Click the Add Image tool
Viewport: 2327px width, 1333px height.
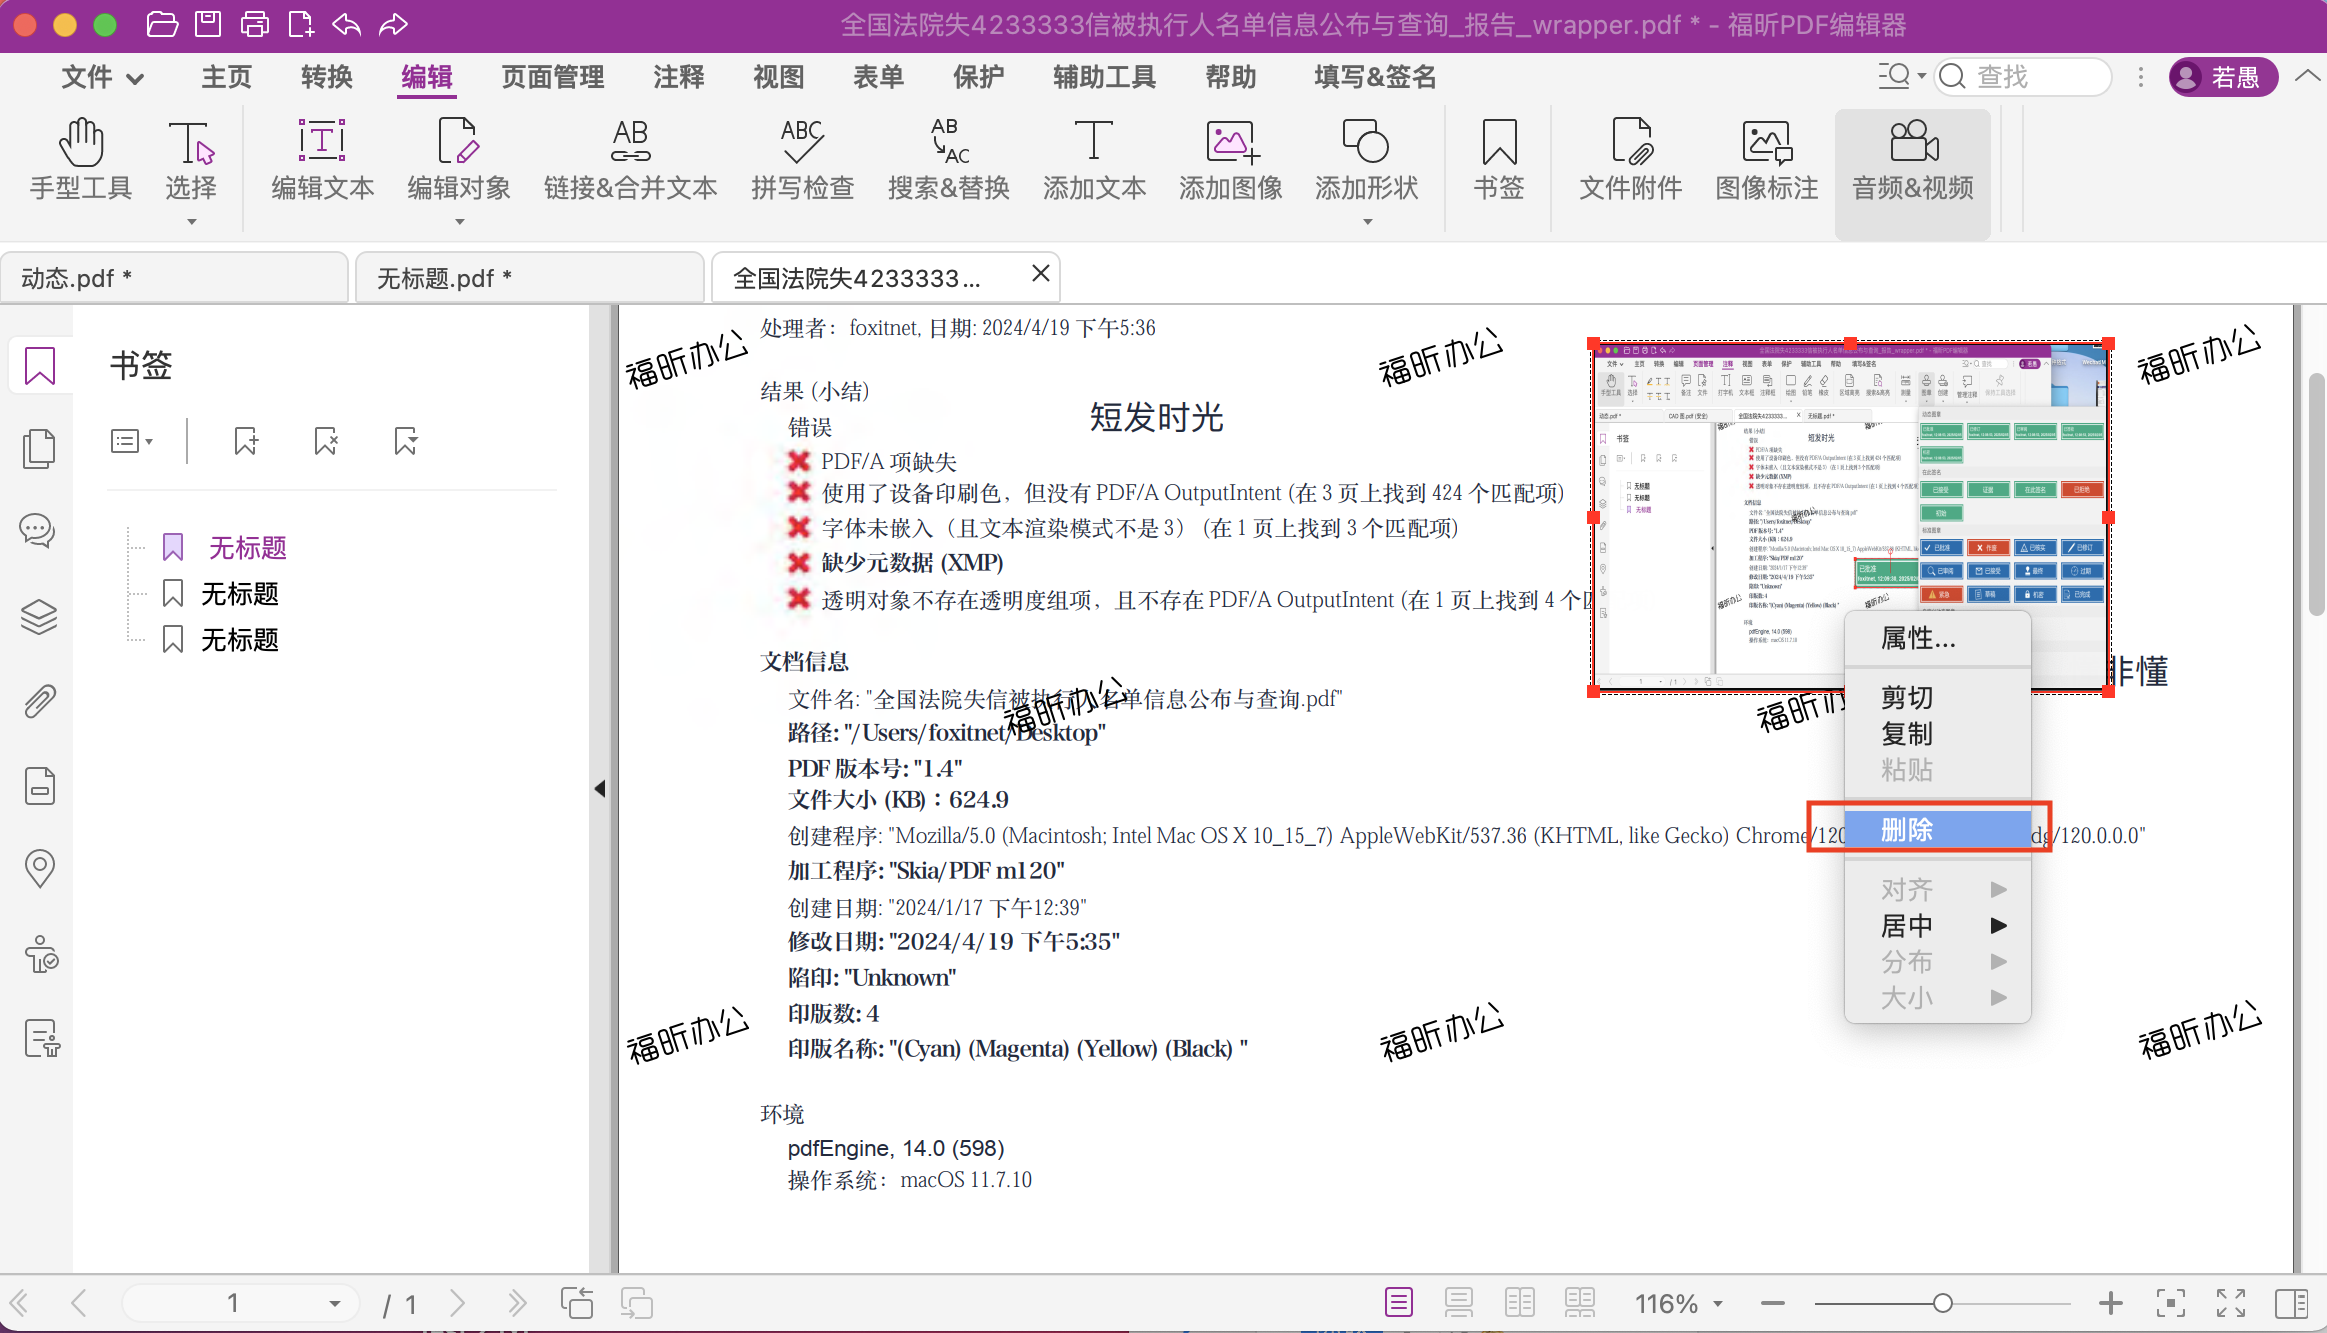tap(1230, 160)
